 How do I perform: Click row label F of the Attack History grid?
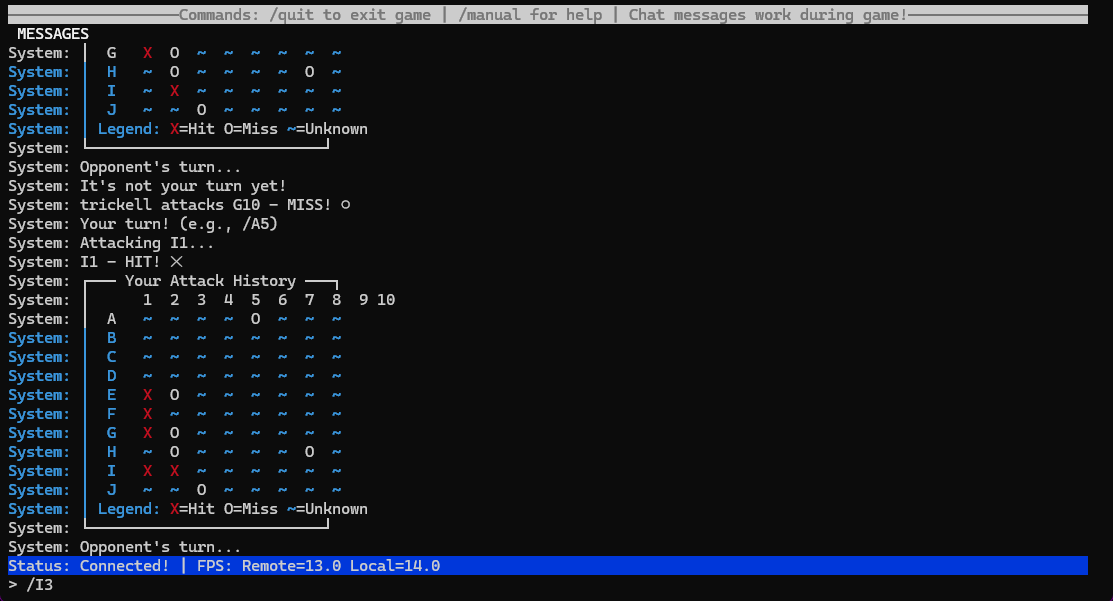tap(111, 414)
